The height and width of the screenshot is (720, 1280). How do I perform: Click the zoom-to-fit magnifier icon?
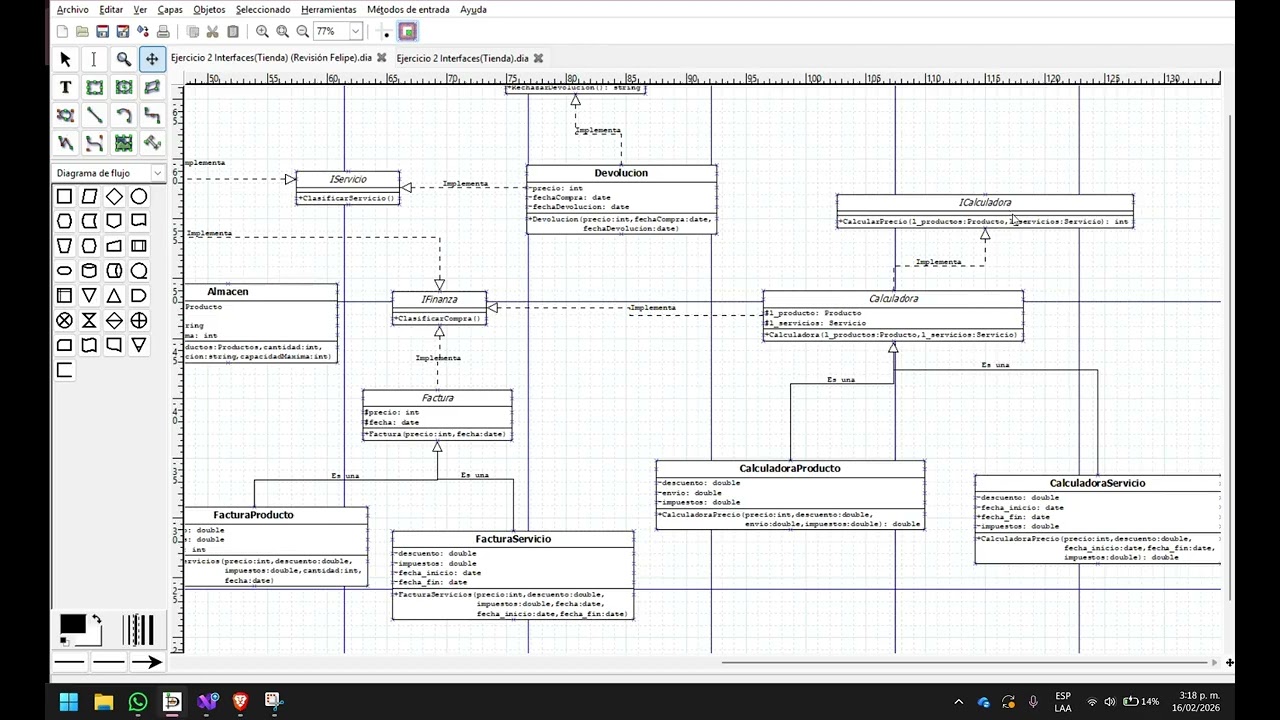coord(282,32)
